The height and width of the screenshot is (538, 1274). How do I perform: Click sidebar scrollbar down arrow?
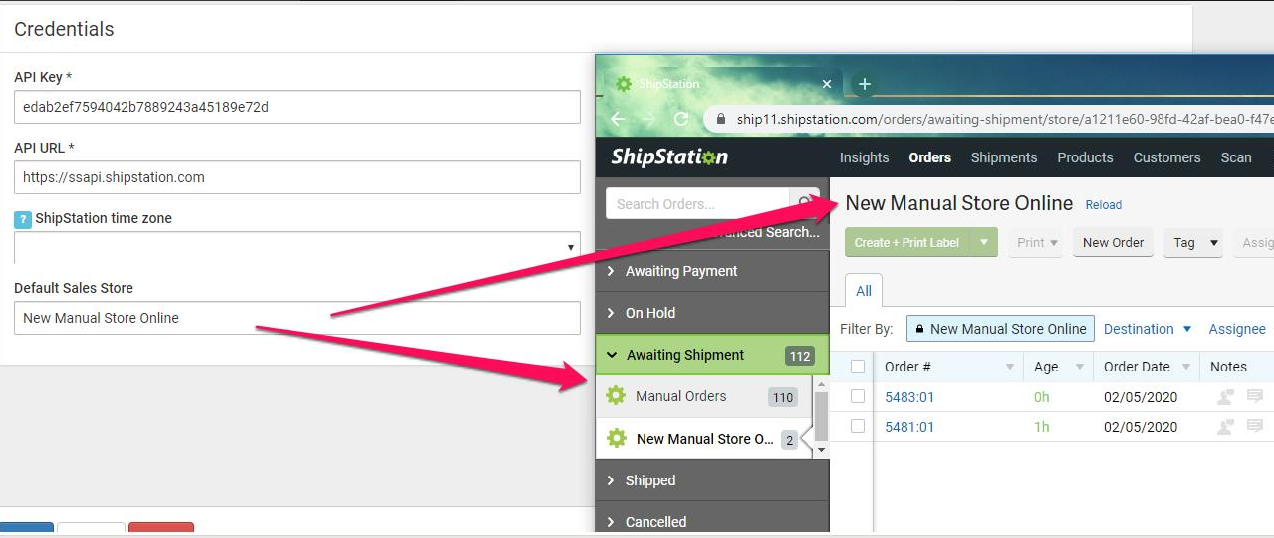click(x=822, y=451)
